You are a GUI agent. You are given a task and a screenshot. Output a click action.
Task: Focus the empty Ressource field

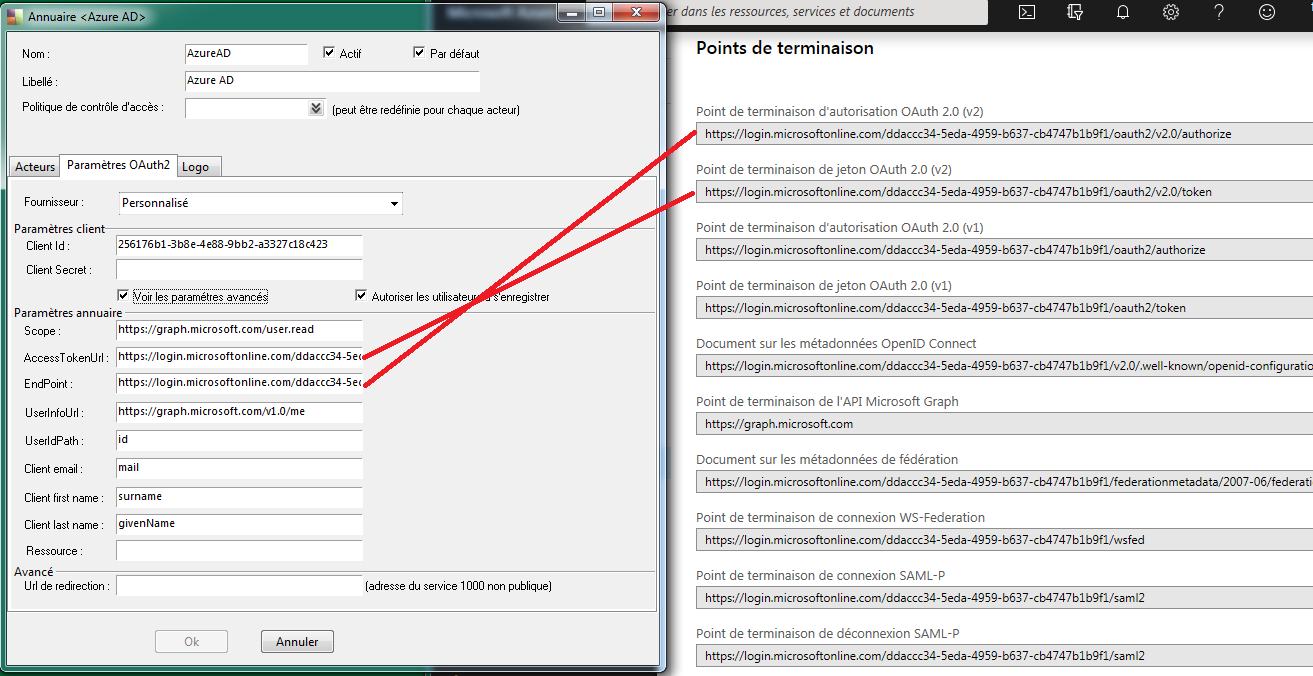tap(239, 550)
